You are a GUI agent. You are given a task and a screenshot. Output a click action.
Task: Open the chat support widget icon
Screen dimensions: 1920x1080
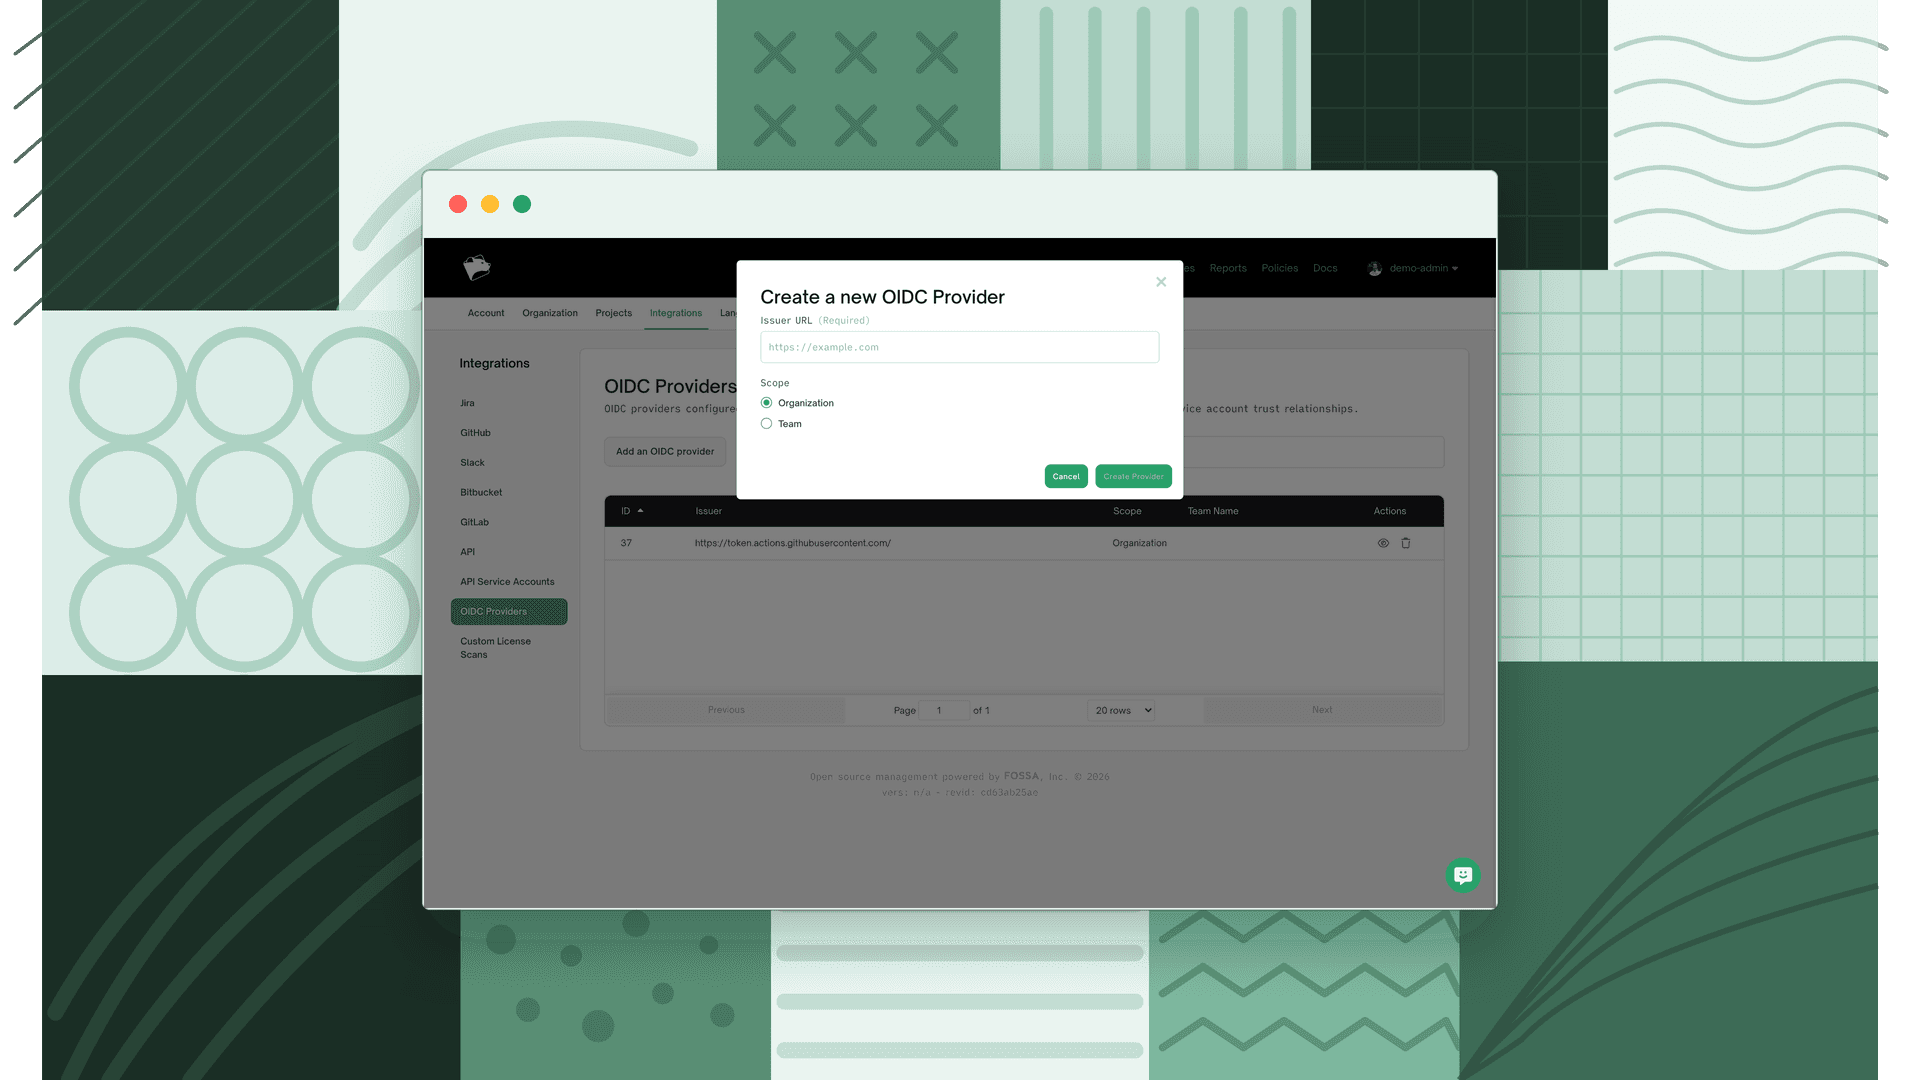click(1463, 875)
